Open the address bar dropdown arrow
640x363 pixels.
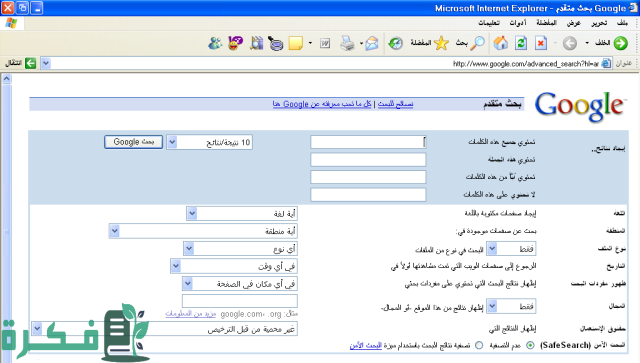46,63
